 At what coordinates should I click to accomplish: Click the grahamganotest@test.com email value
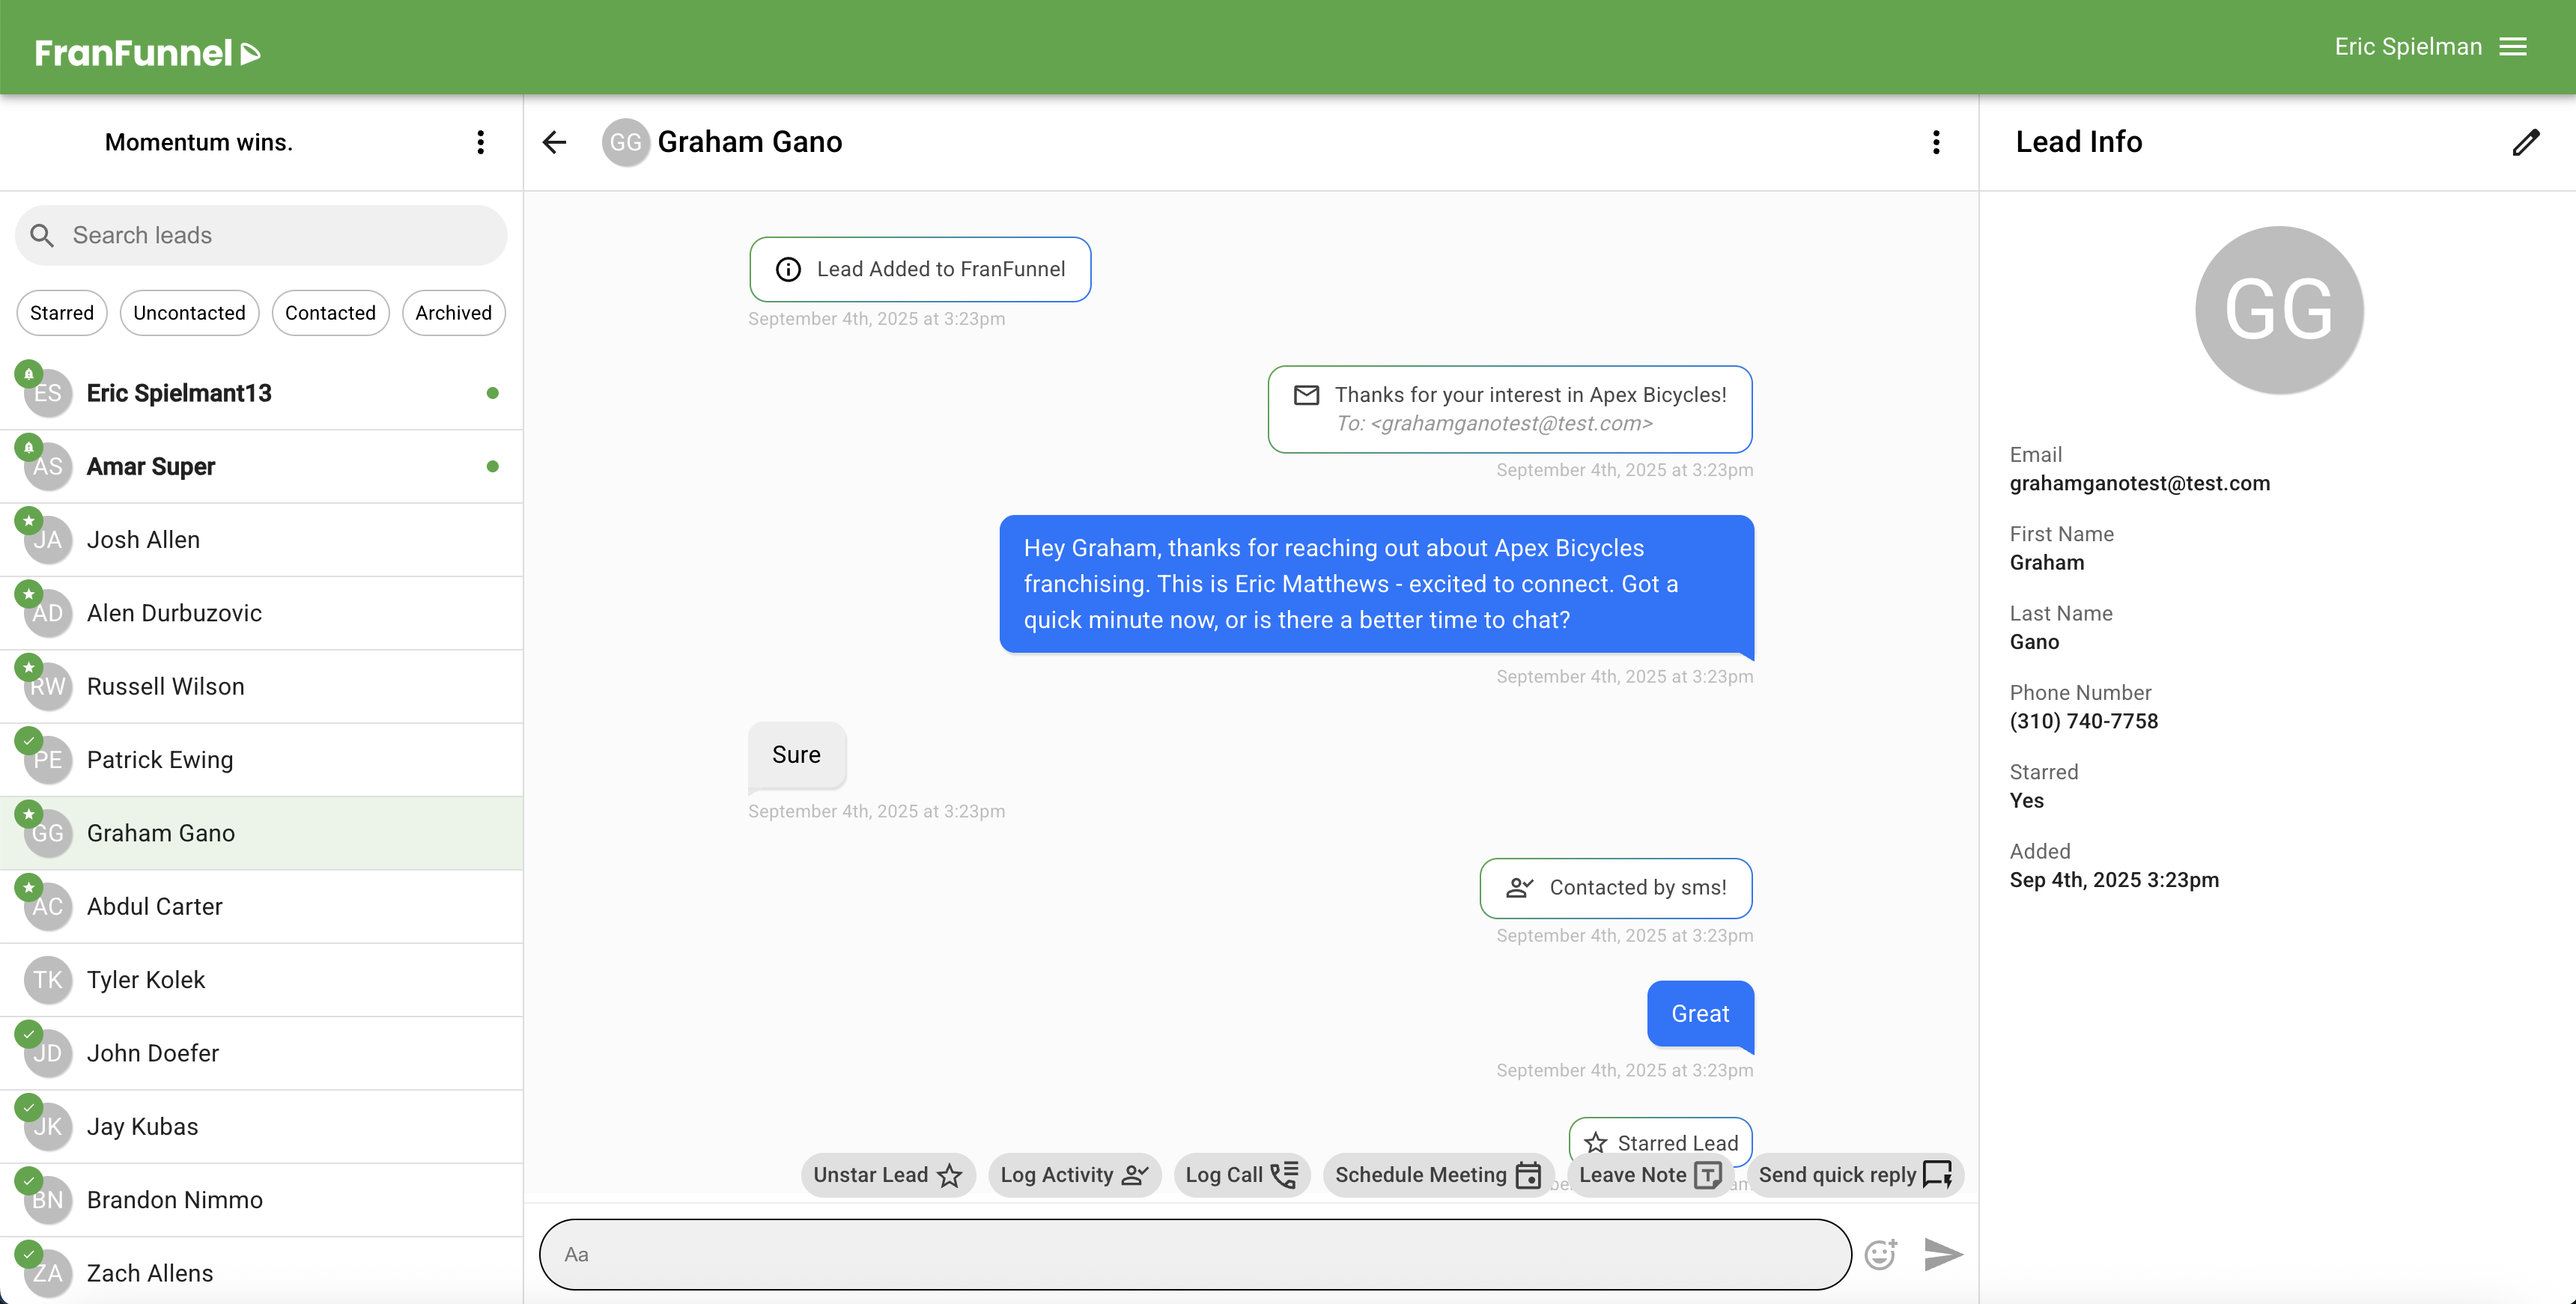point(2140,484)
